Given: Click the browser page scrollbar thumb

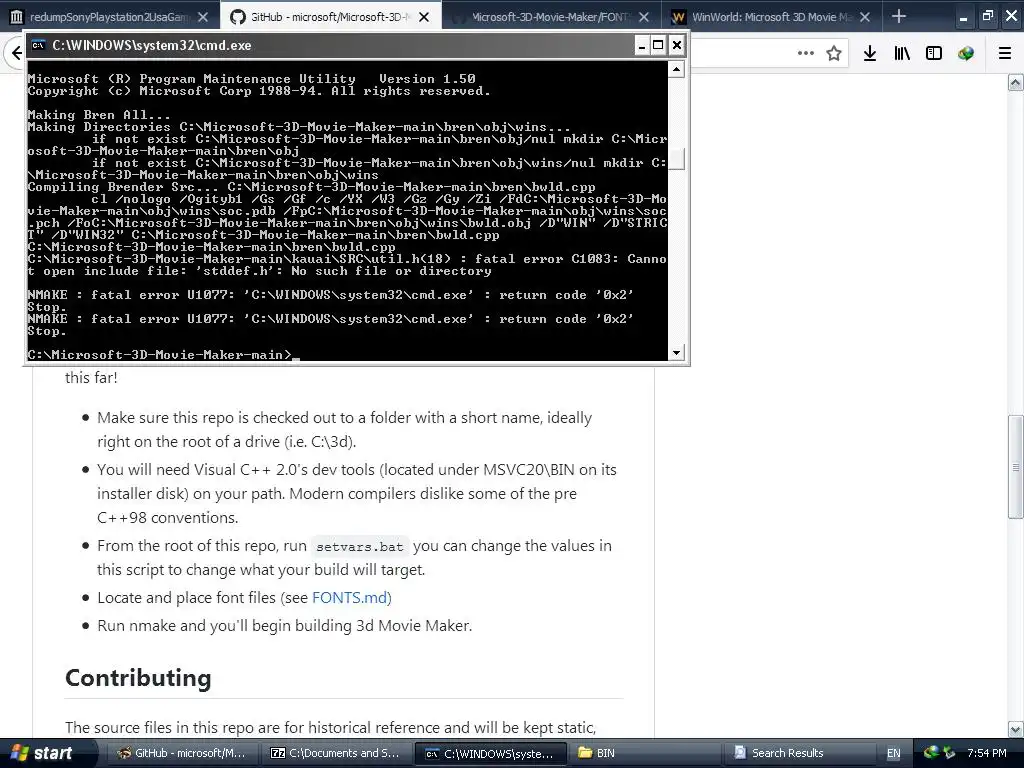Looking at the screenshot, I should [x=1016, y=467].
